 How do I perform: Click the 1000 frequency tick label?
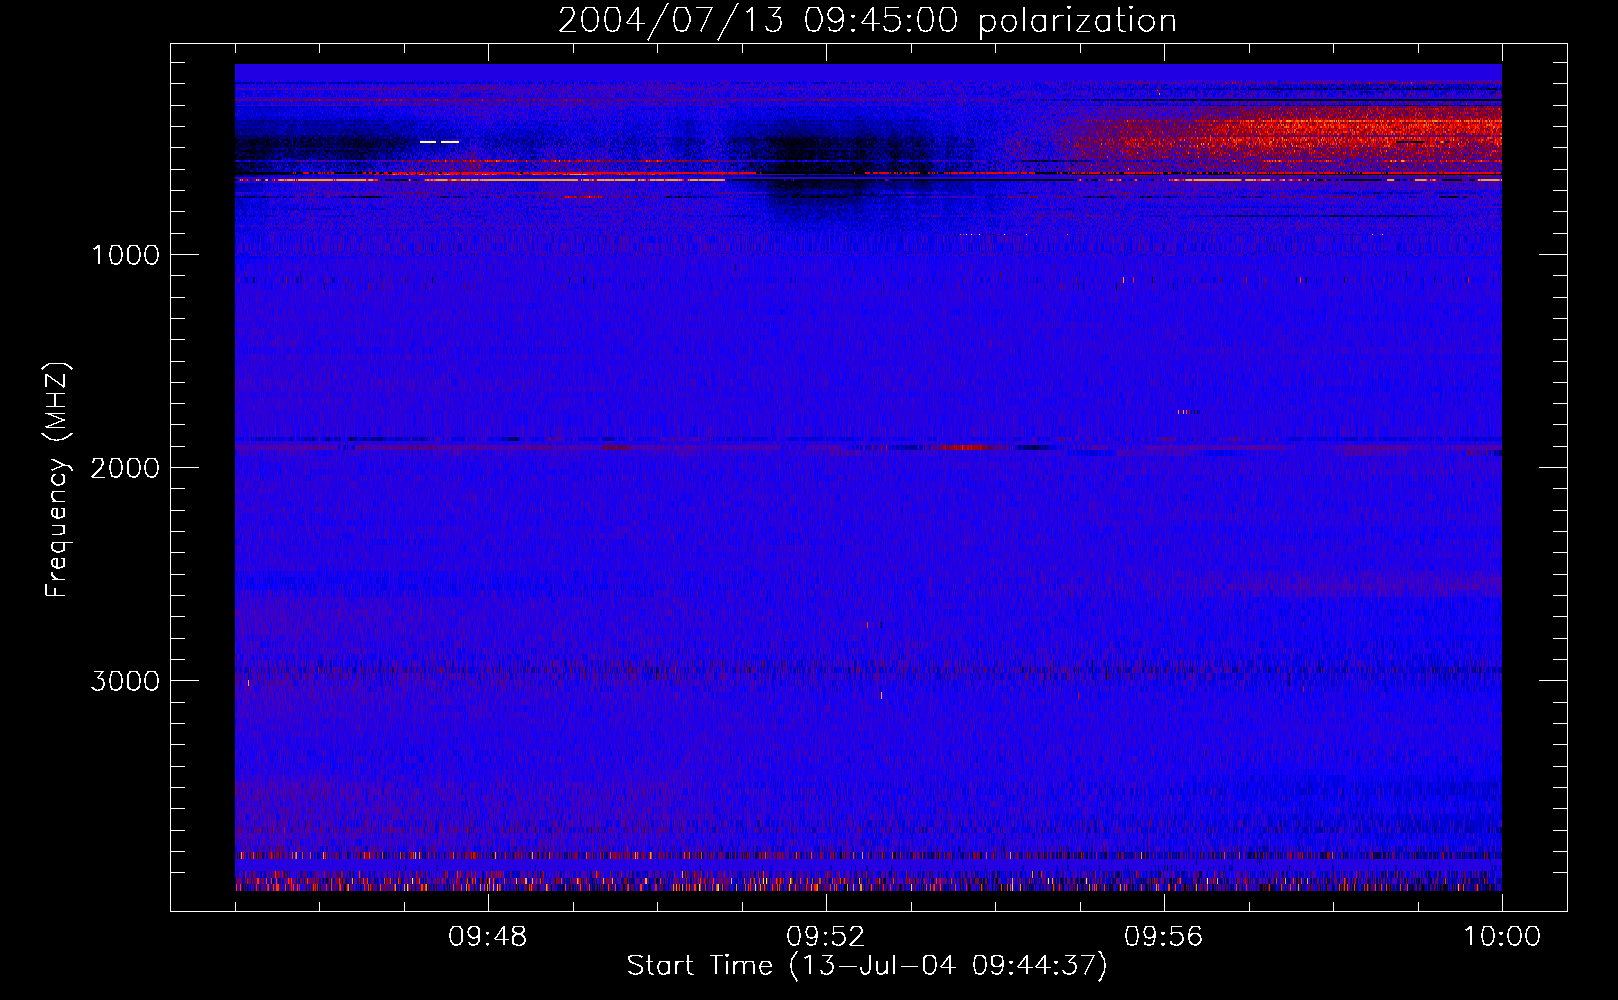tap(126, 255)
